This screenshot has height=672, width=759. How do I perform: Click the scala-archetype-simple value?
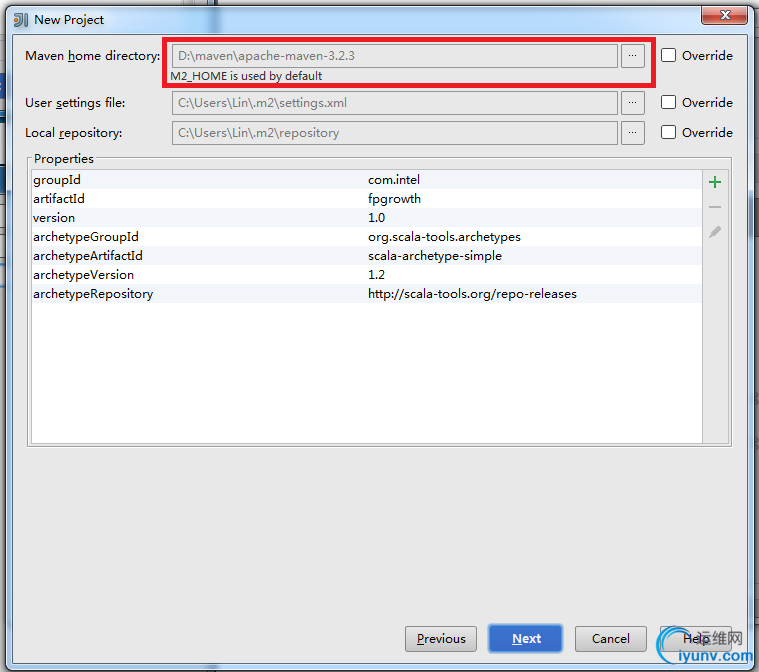coord(435,256)
